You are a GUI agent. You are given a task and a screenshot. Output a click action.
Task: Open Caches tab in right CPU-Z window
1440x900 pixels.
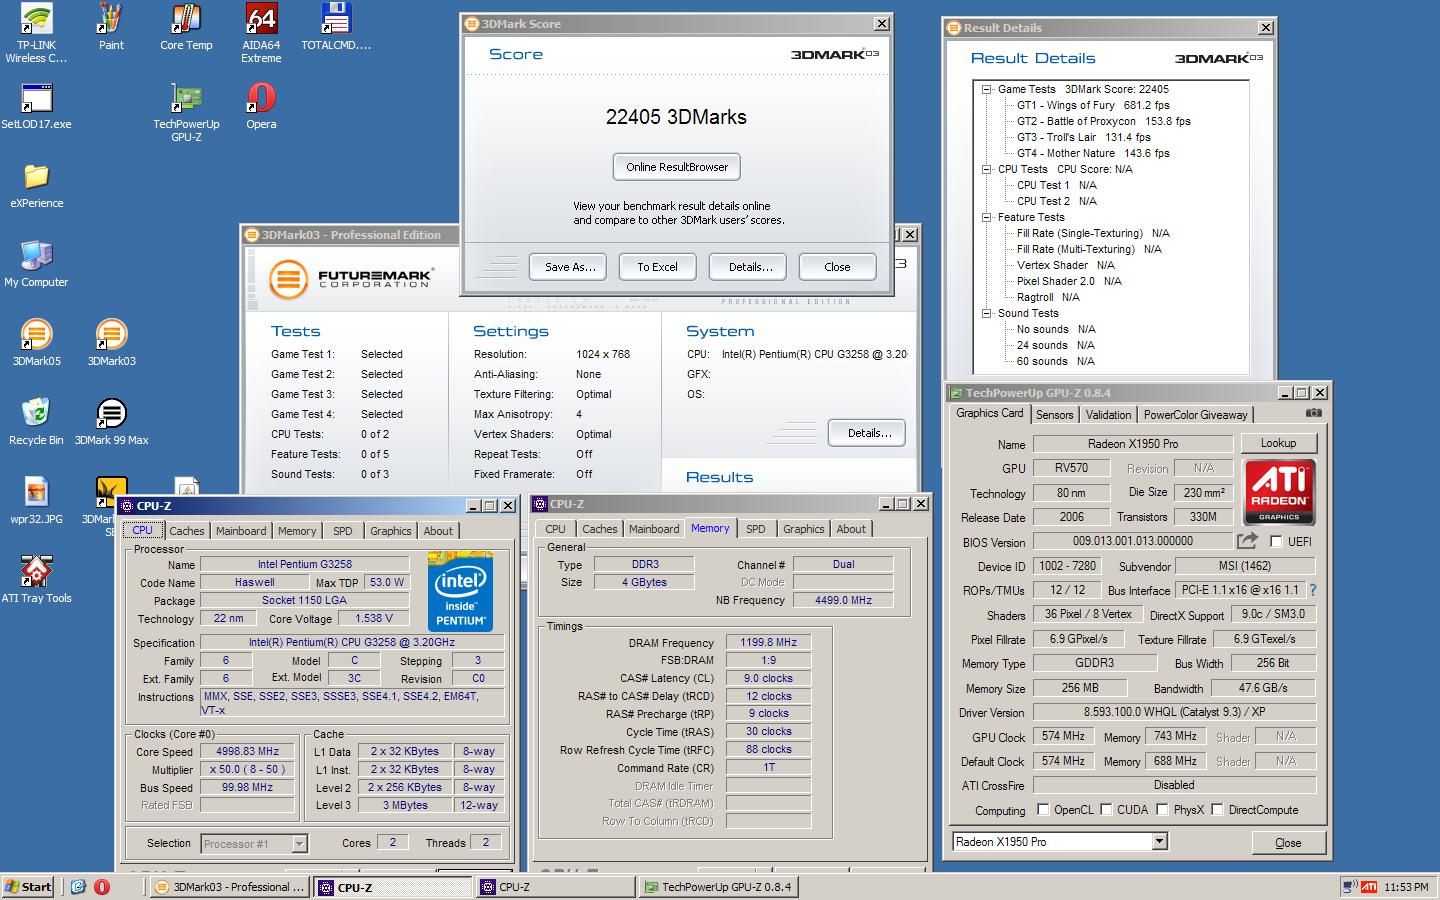click(x=599, y=529)
